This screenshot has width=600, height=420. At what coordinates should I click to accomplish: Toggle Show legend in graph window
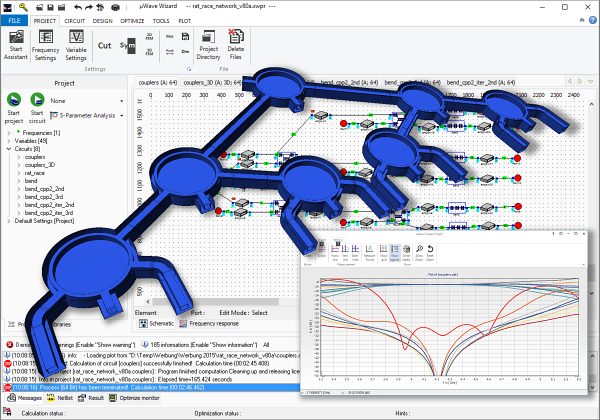tap(393, 250)
